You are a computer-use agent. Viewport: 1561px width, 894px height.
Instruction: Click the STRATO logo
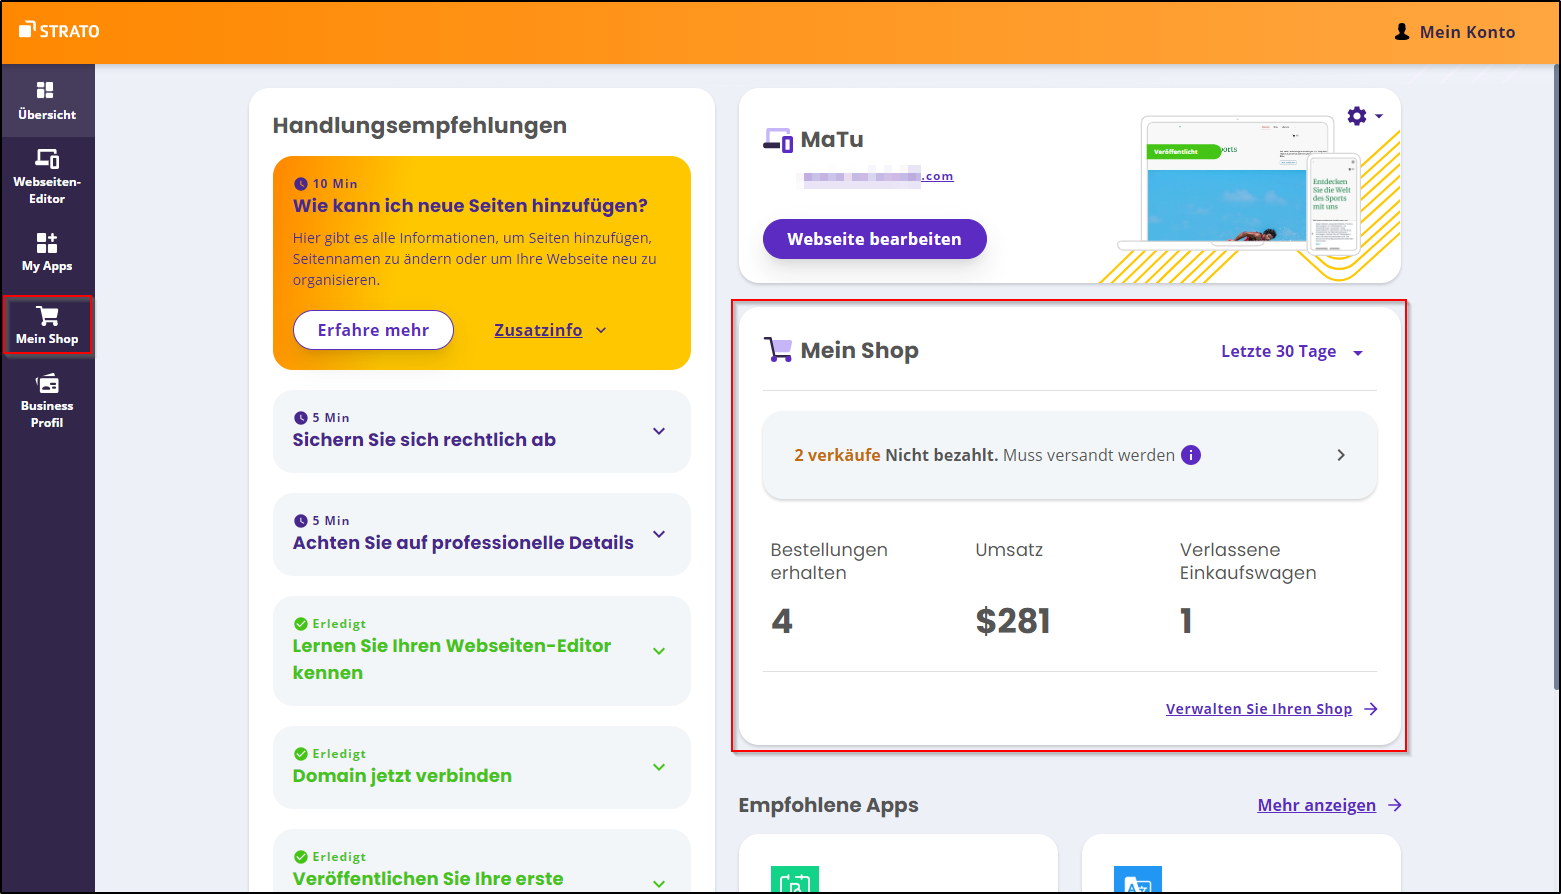click(x=58, y=30)
